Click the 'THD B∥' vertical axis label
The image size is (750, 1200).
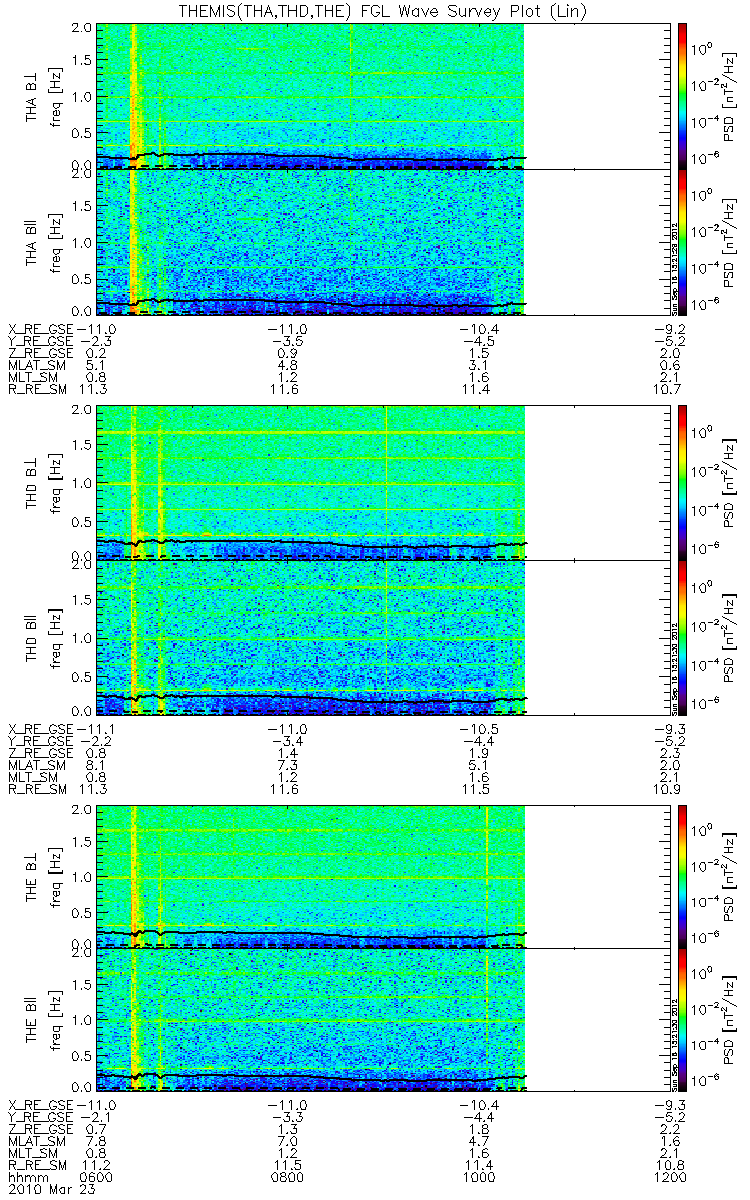point(32,636)
